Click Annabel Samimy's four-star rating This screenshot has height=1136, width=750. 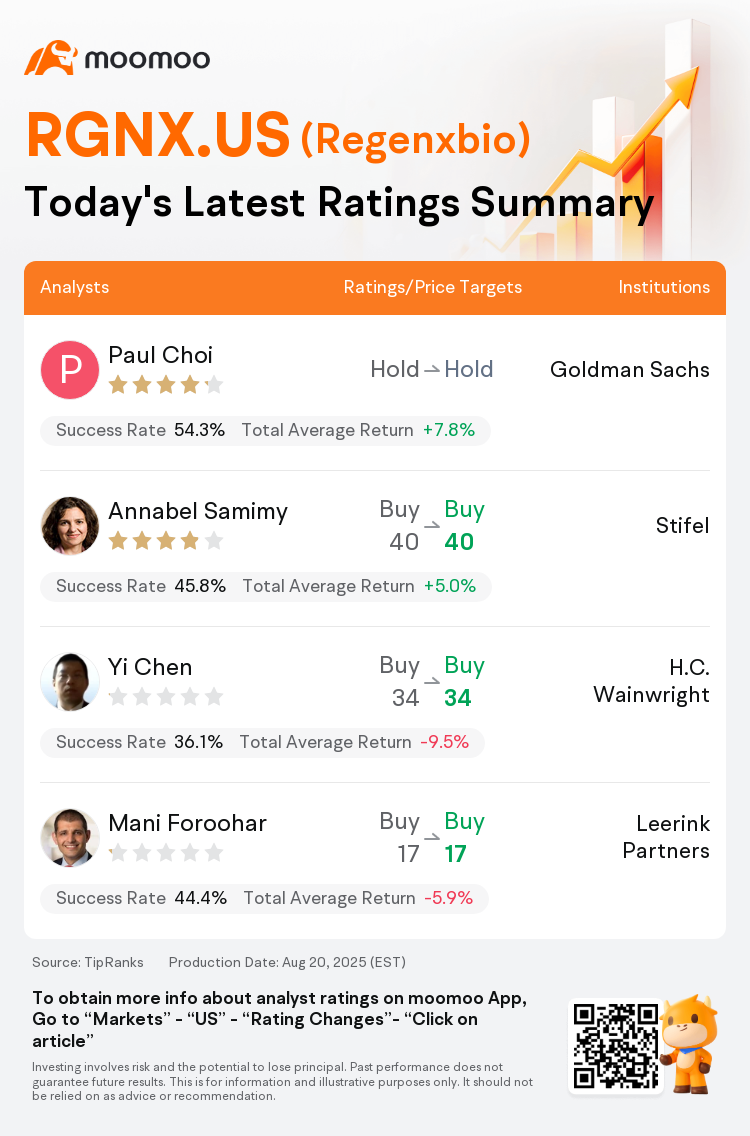(166, 540)
